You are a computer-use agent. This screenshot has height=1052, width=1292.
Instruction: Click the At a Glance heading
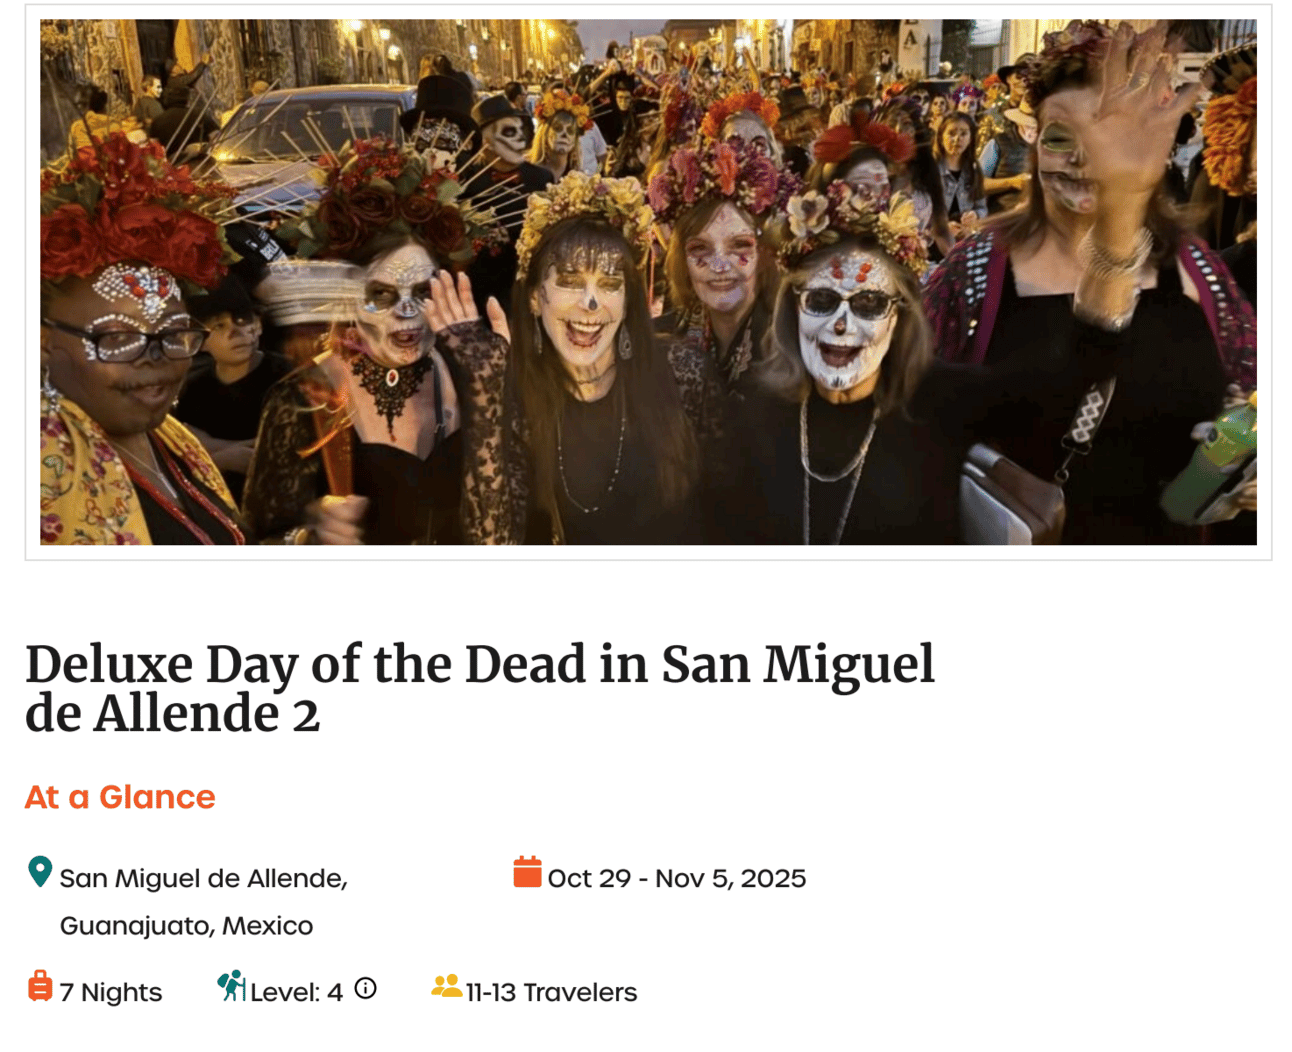pyautogui.click(x=120, y=797)
